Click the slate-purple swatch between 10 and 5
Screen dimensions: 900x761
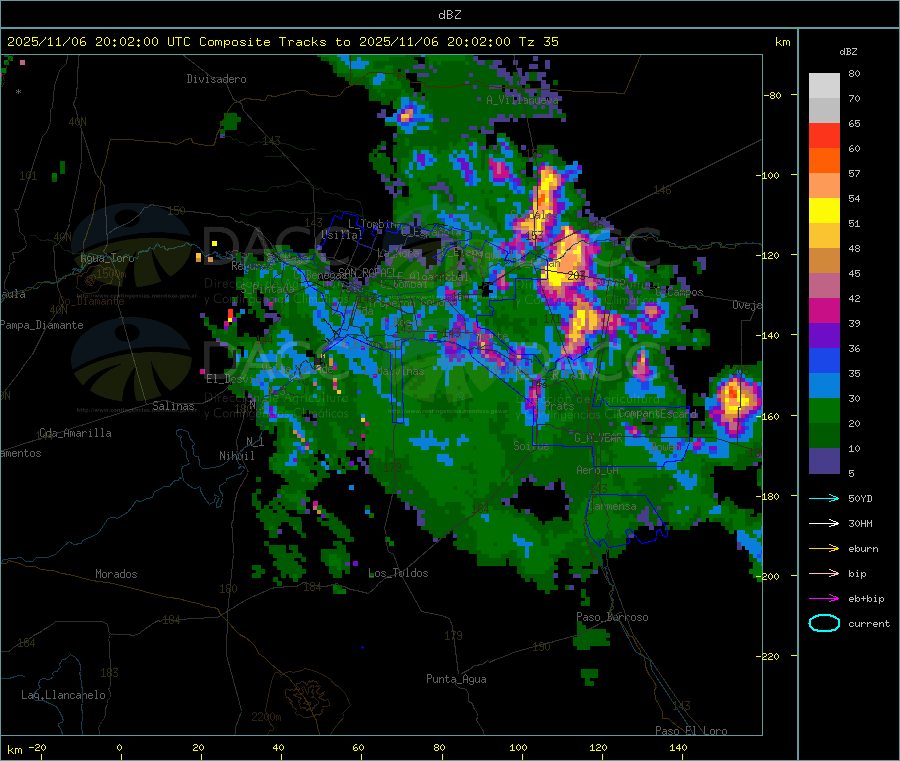[824, 461]
